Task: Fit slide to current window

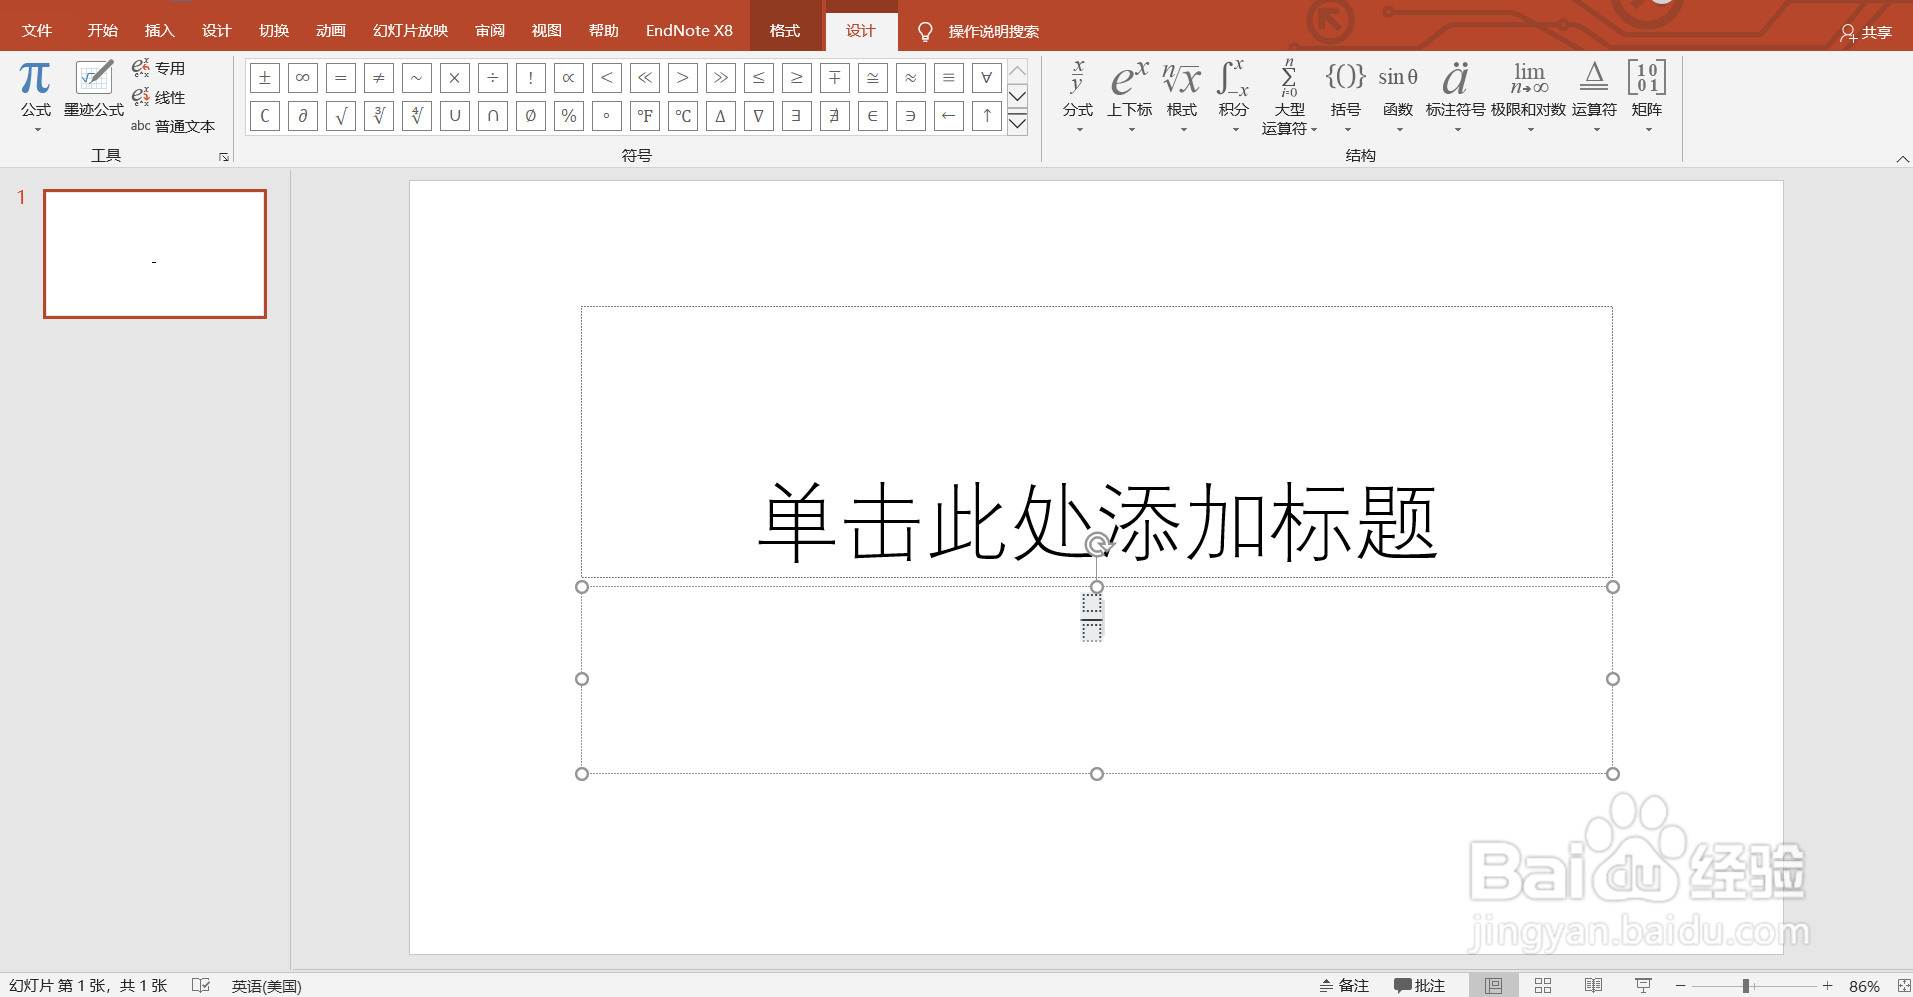Action: [1904, 986]
